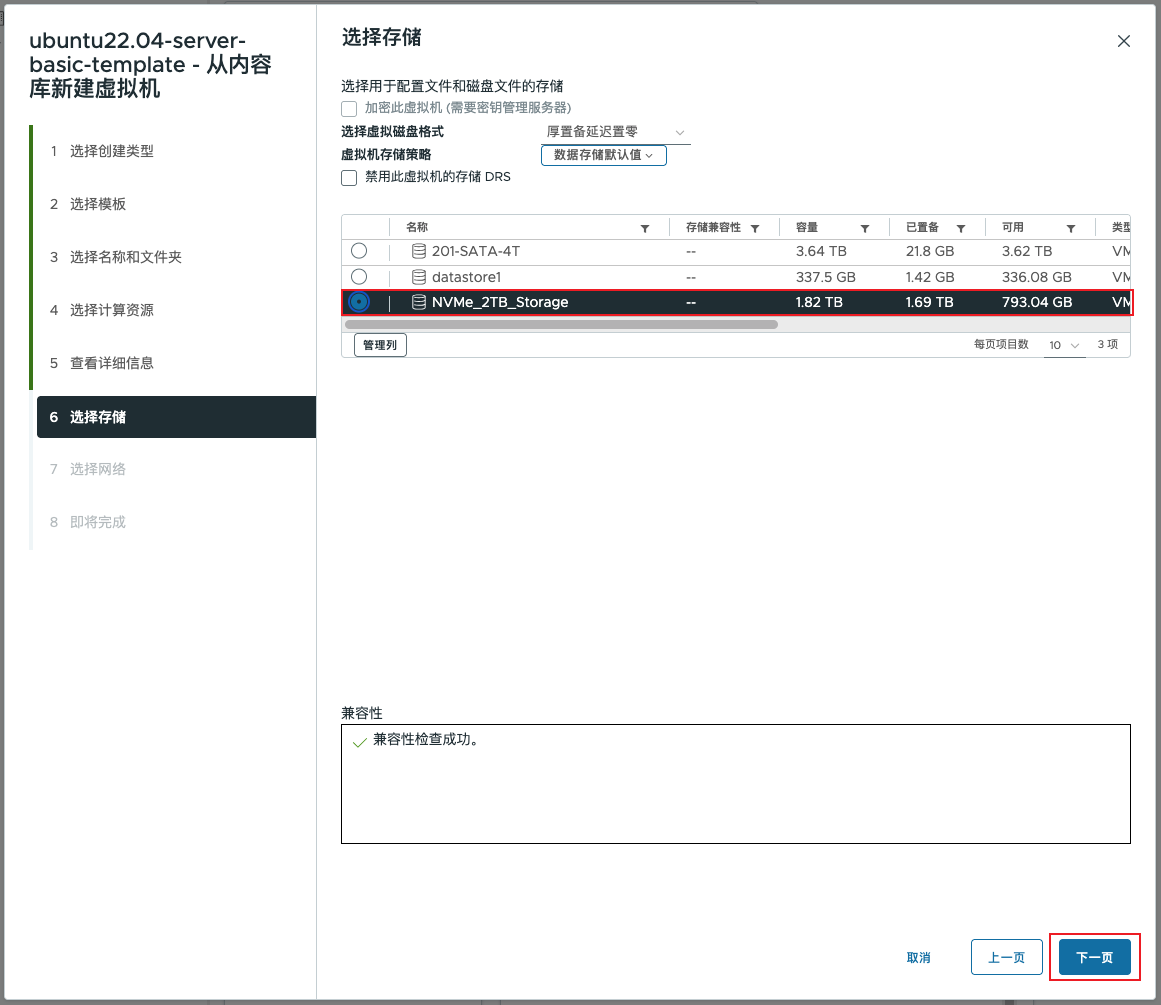Open 选择虚拟磁盘格式 dropdown showing 厚置备延迟置零

click(x=615, y=133)
